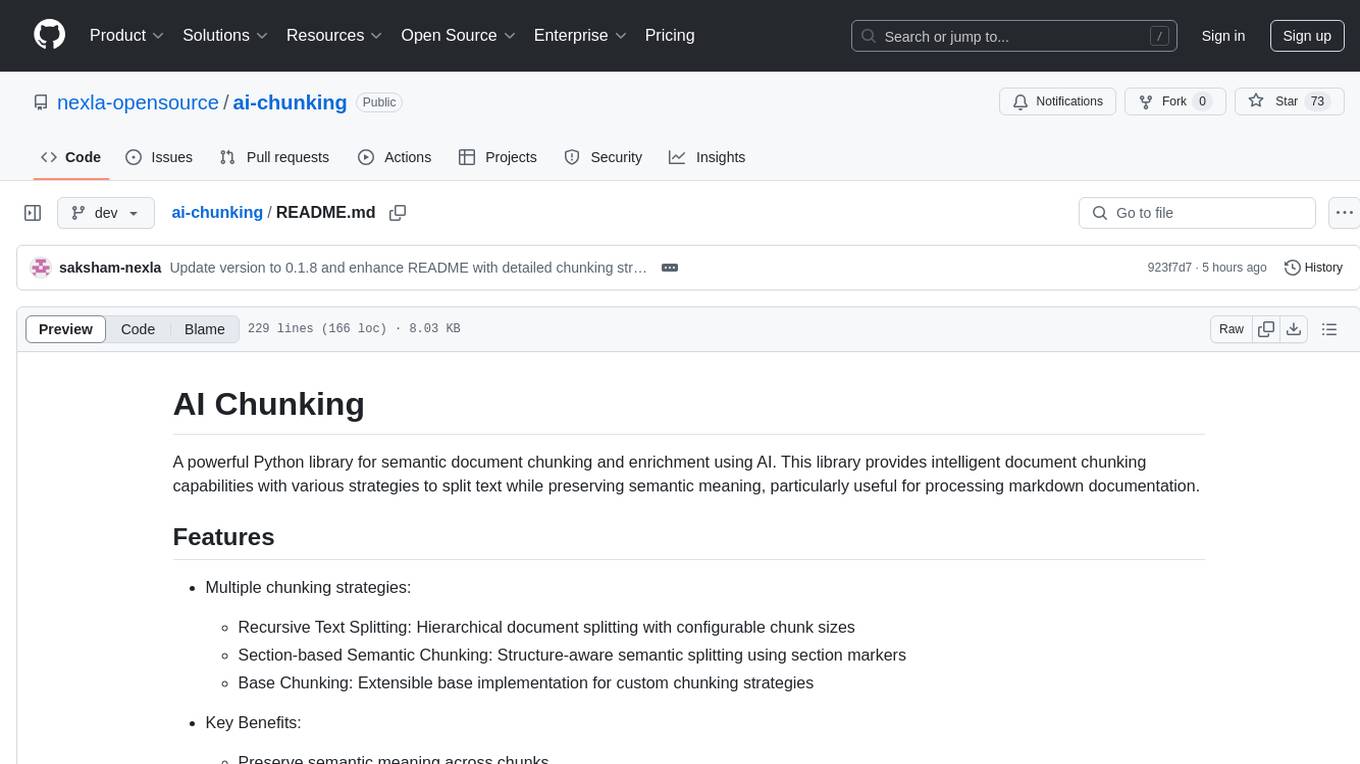Open the GitHub home logo
The width and height of the screenshot is (1360, 764).
tap(49, 35)
